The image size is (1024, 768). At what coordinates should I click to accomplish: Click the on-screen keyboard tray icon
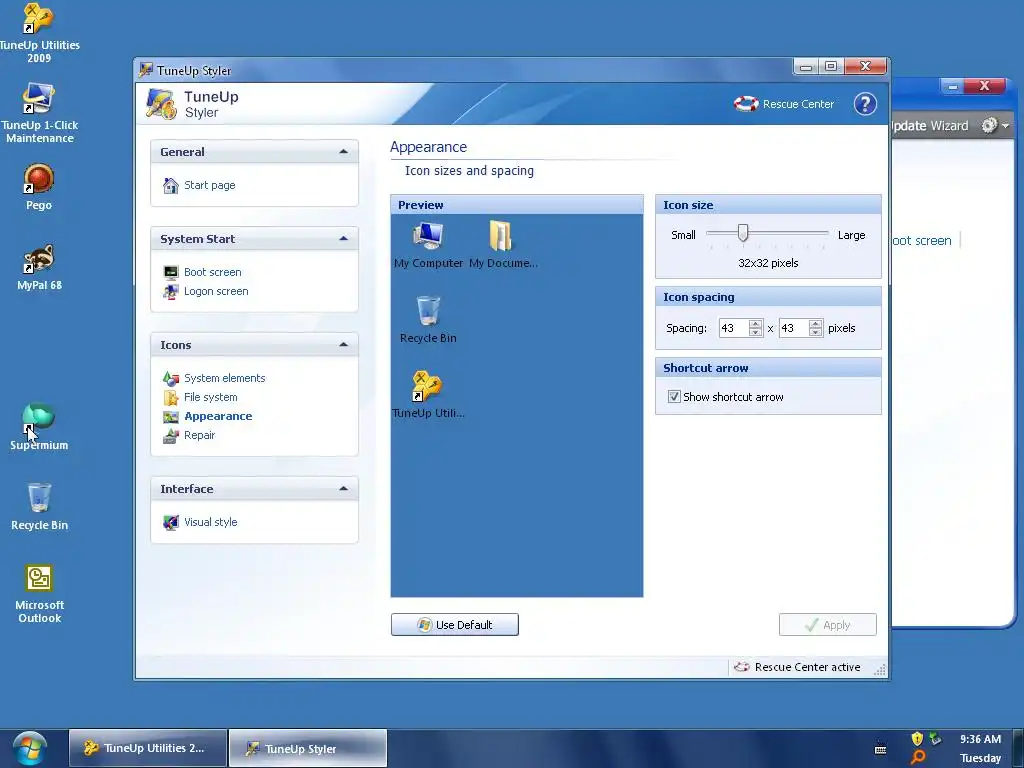[x=880, y=748]
